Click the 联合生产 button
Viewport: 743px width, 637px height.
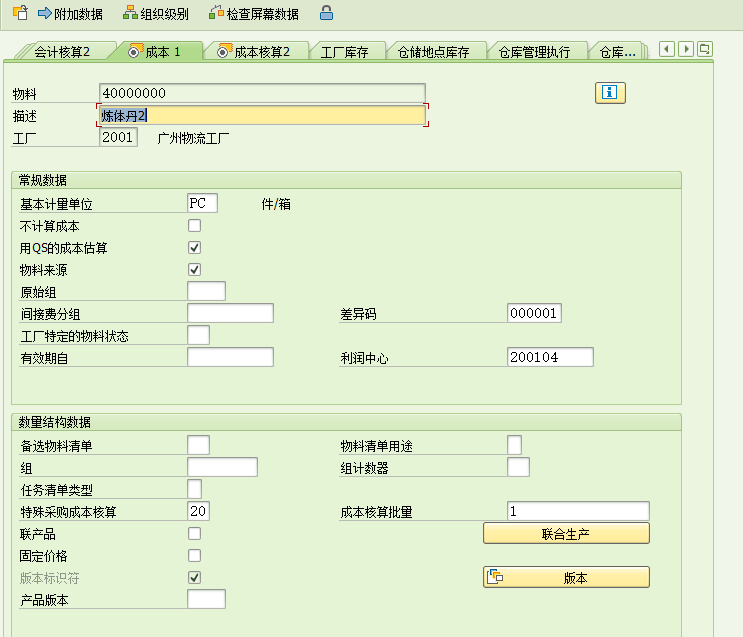566,534
